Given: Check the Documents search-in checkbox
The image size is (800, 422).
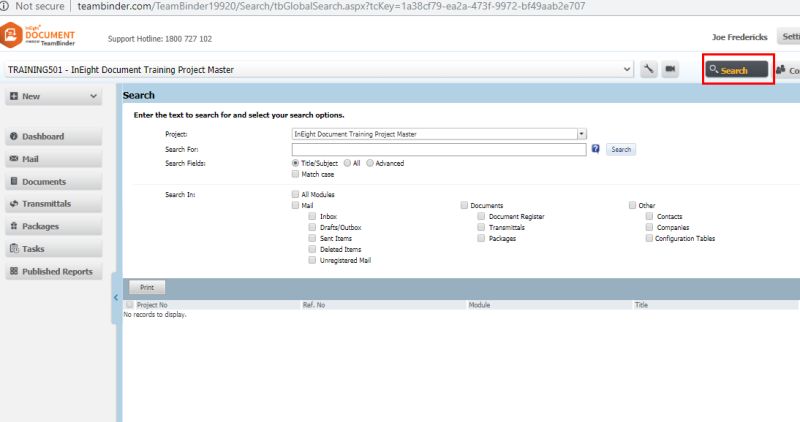Looking at the screenshot, I should point(464,205).
